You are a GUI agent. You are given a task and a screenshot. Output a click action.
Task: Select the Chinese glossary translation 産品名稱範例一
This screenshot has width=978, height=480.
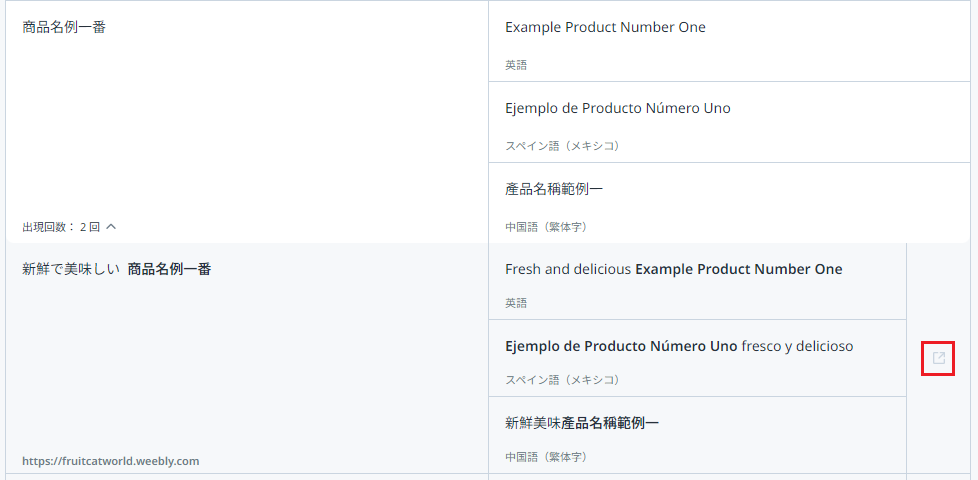click(554, 189)
